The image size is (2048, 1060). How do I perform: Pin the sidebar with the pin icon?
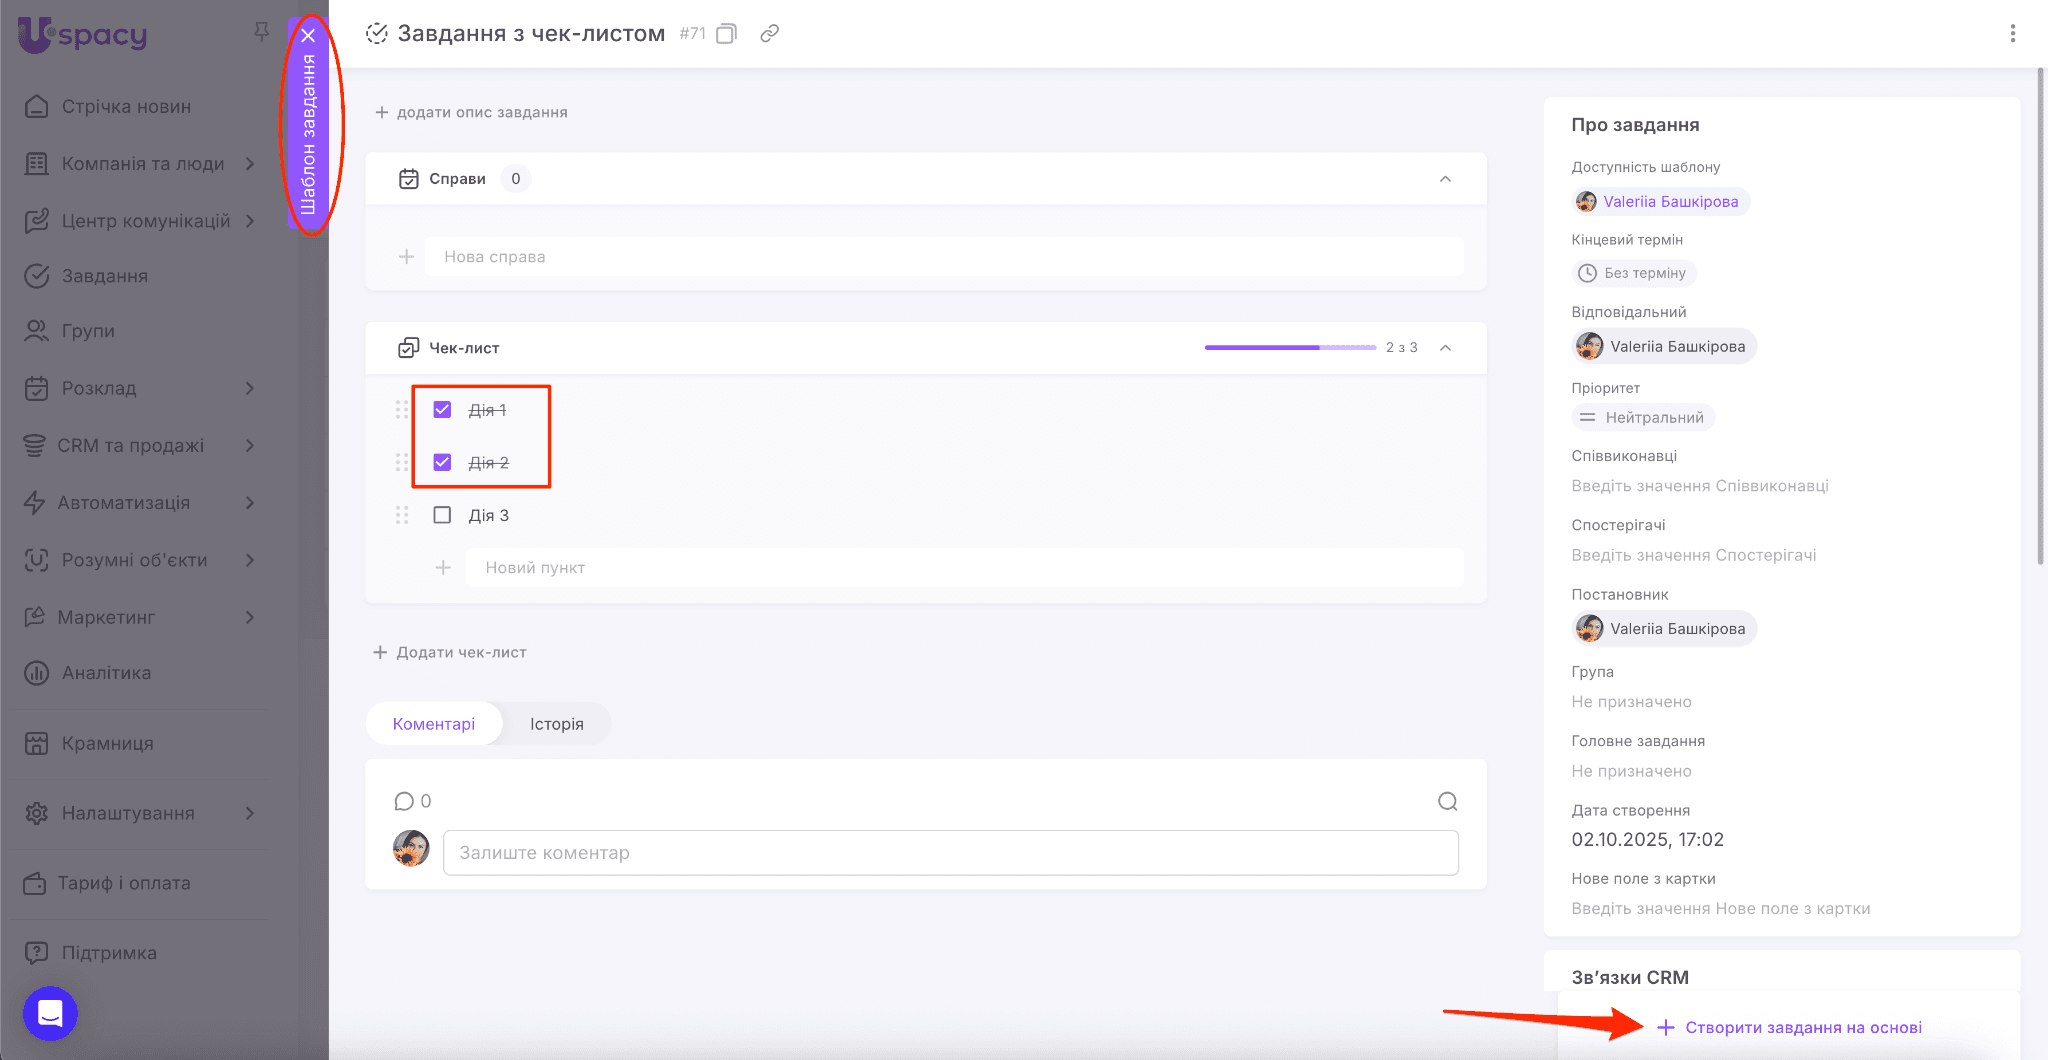[262, 32]
